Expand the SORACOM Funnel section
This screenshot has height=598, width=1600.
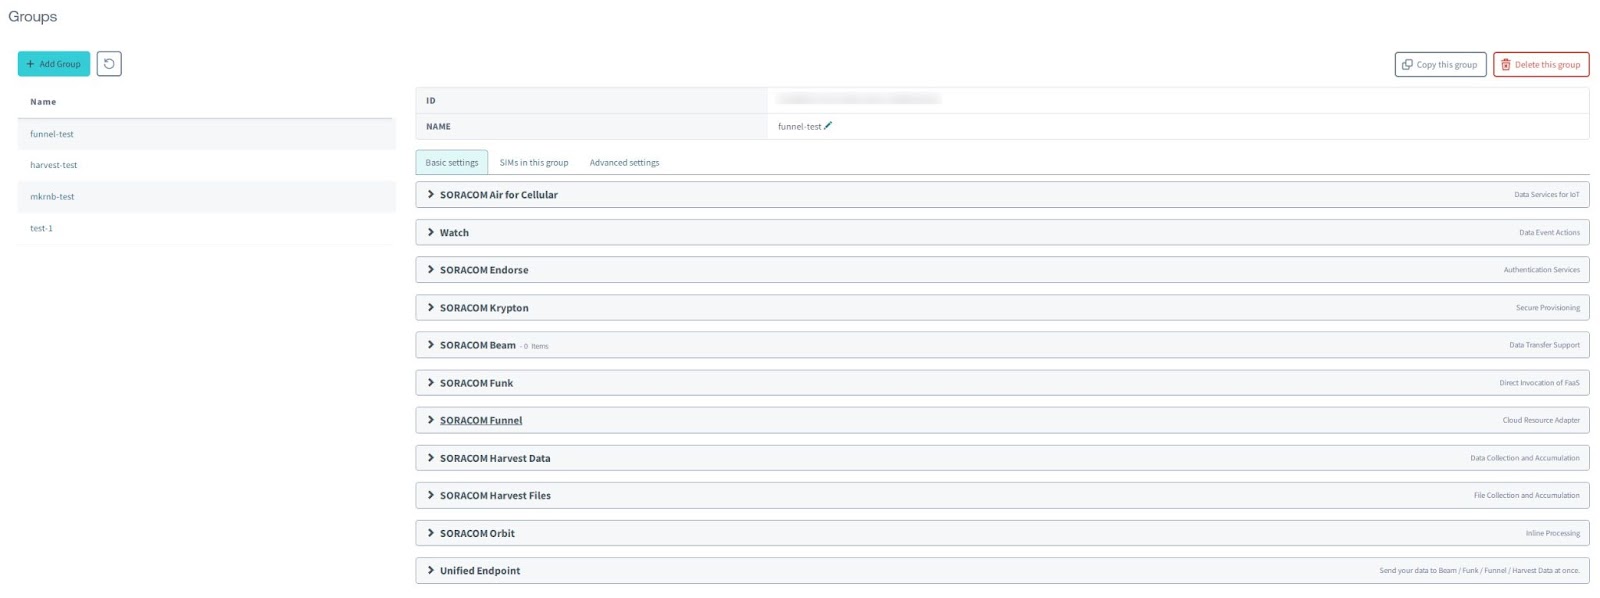[1002, 420]
